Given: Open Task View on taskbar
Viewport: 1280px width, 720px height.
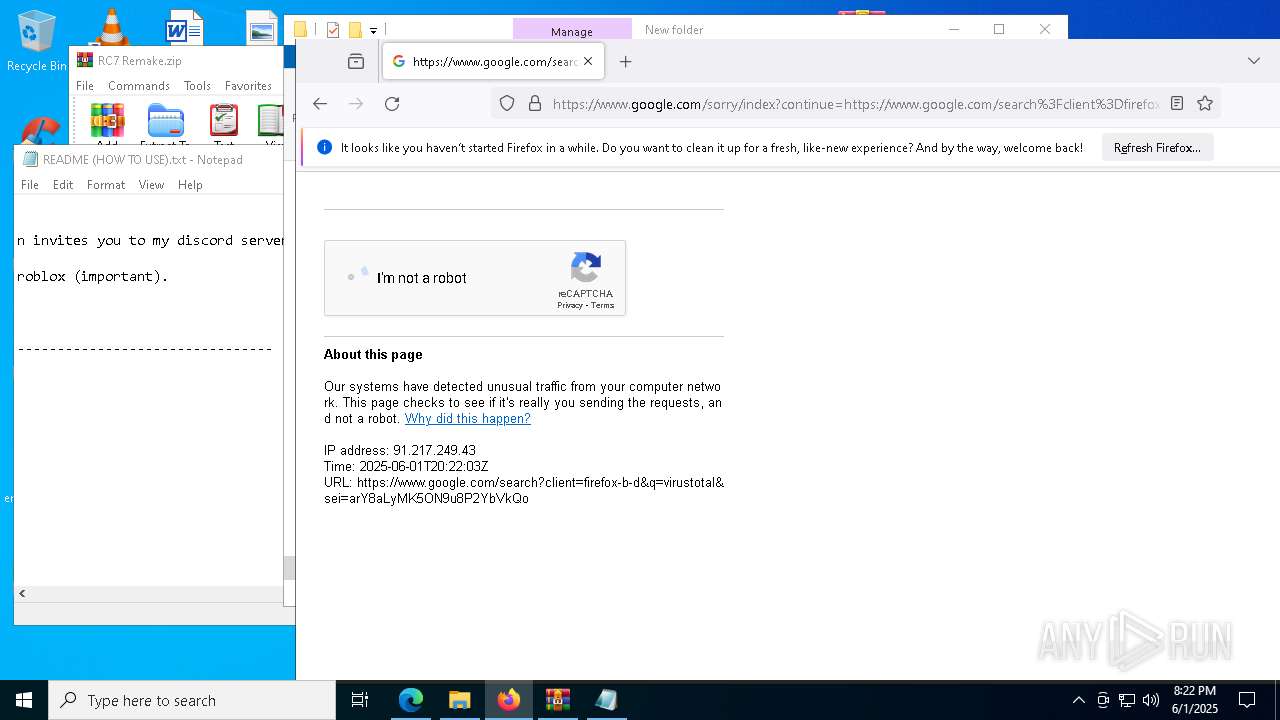Looking at the screenshot, I should (360, 700).
